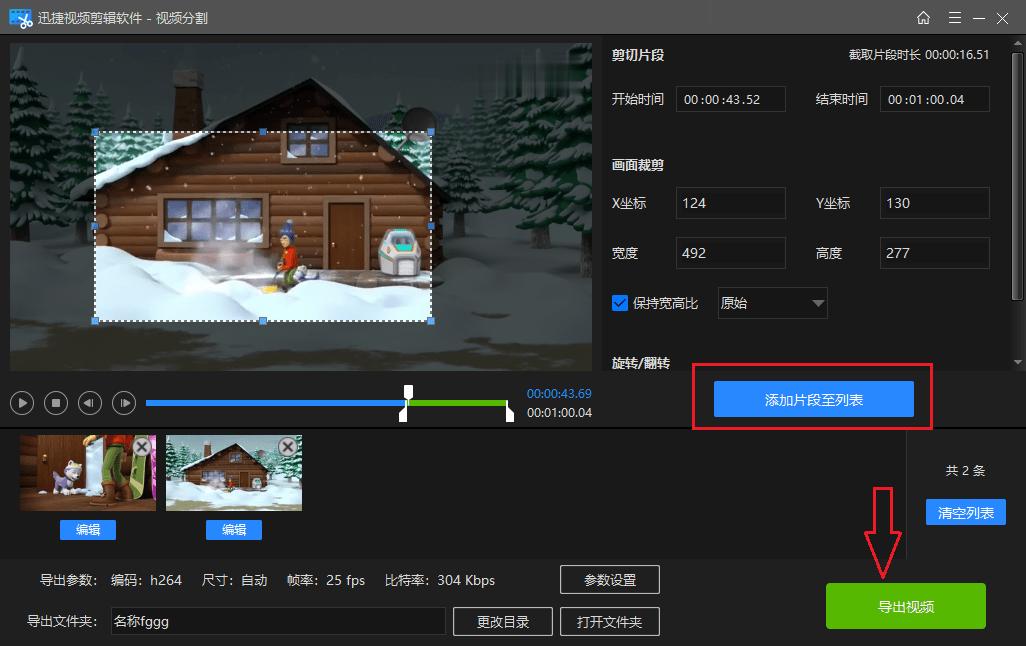Remove the cabin clip thumbnail with X
This screenshot has height=646, width=1026.
(x=287, y=447)
